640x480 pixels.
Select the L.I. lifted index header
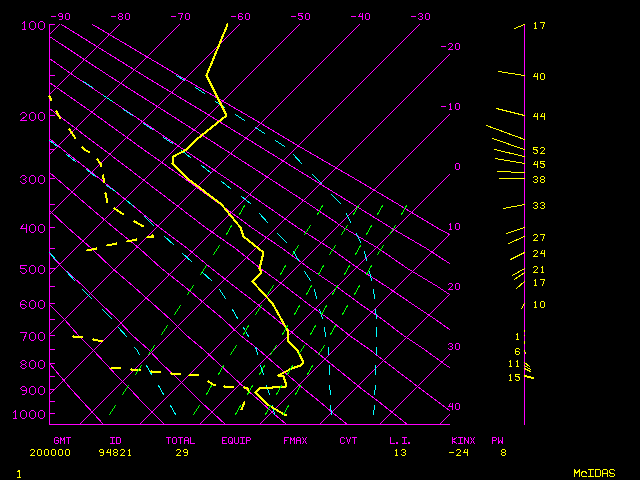pyautogui.click(x=400, y=440)
